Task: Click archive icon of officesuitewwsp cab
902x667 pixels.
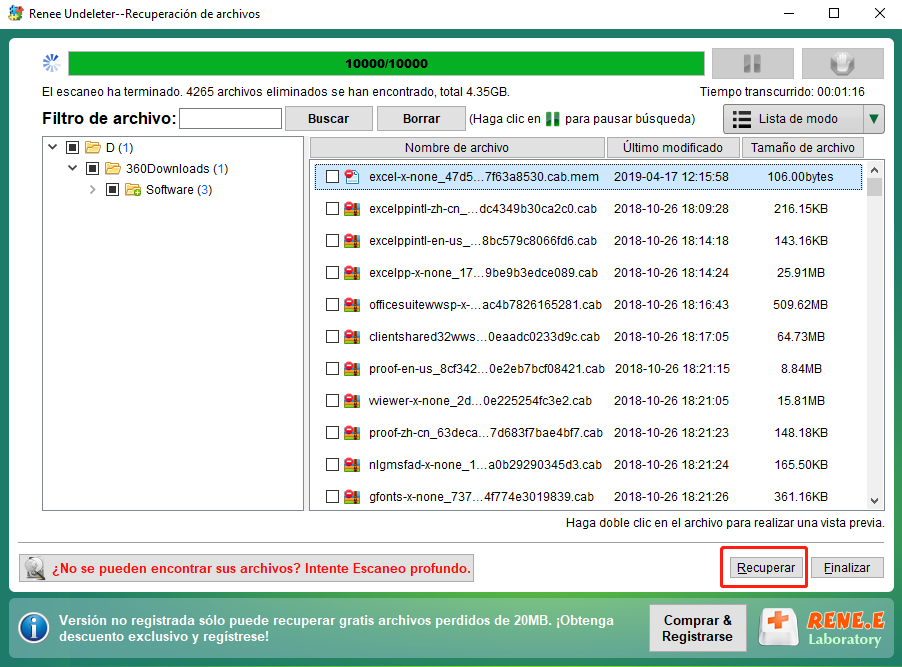Action: pyautogui.click(x=352, y=304)
